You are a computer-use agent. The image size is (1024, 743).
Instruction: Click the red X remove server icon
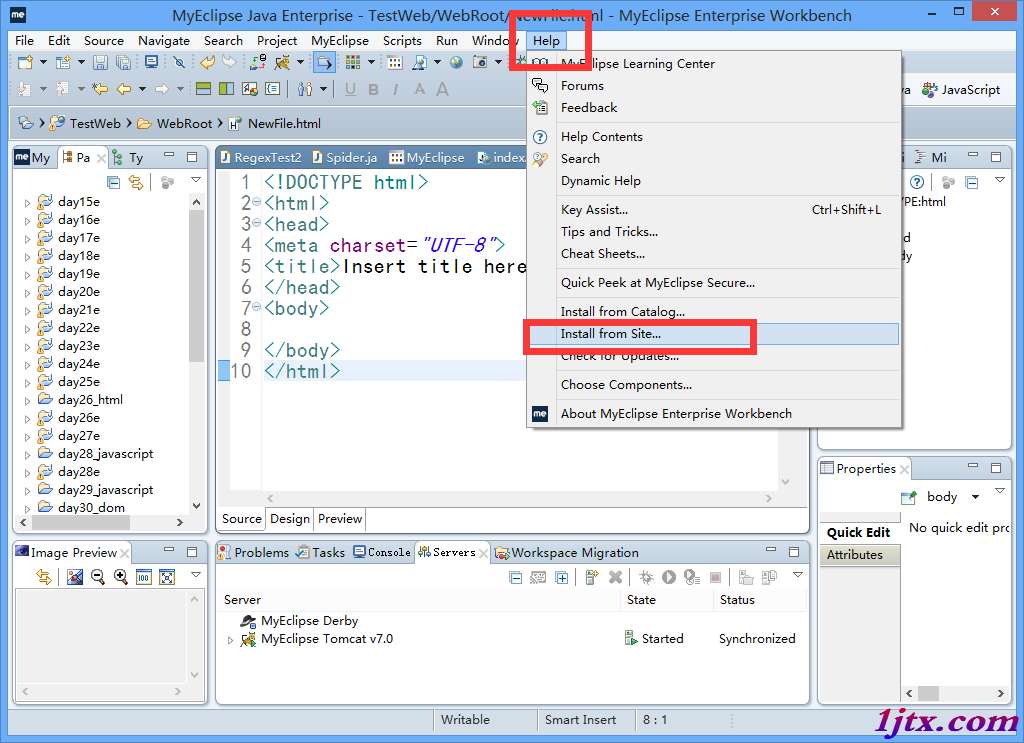[615, 577]
